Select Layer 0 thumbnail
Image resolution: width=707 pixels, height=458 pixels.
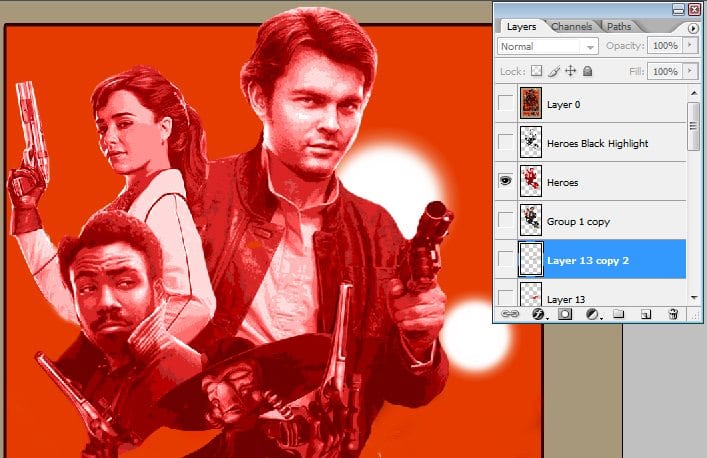[x=531, y=103]
